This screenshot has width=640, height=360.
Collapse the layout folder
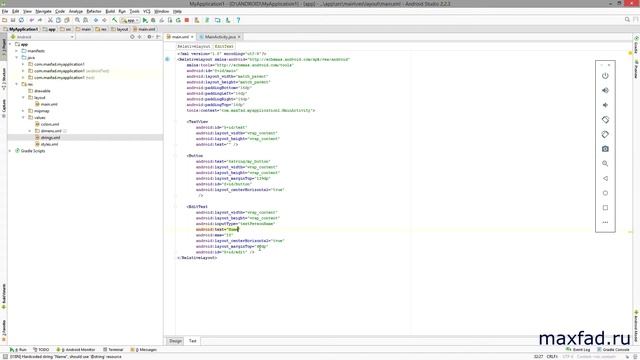coord(23,98)
